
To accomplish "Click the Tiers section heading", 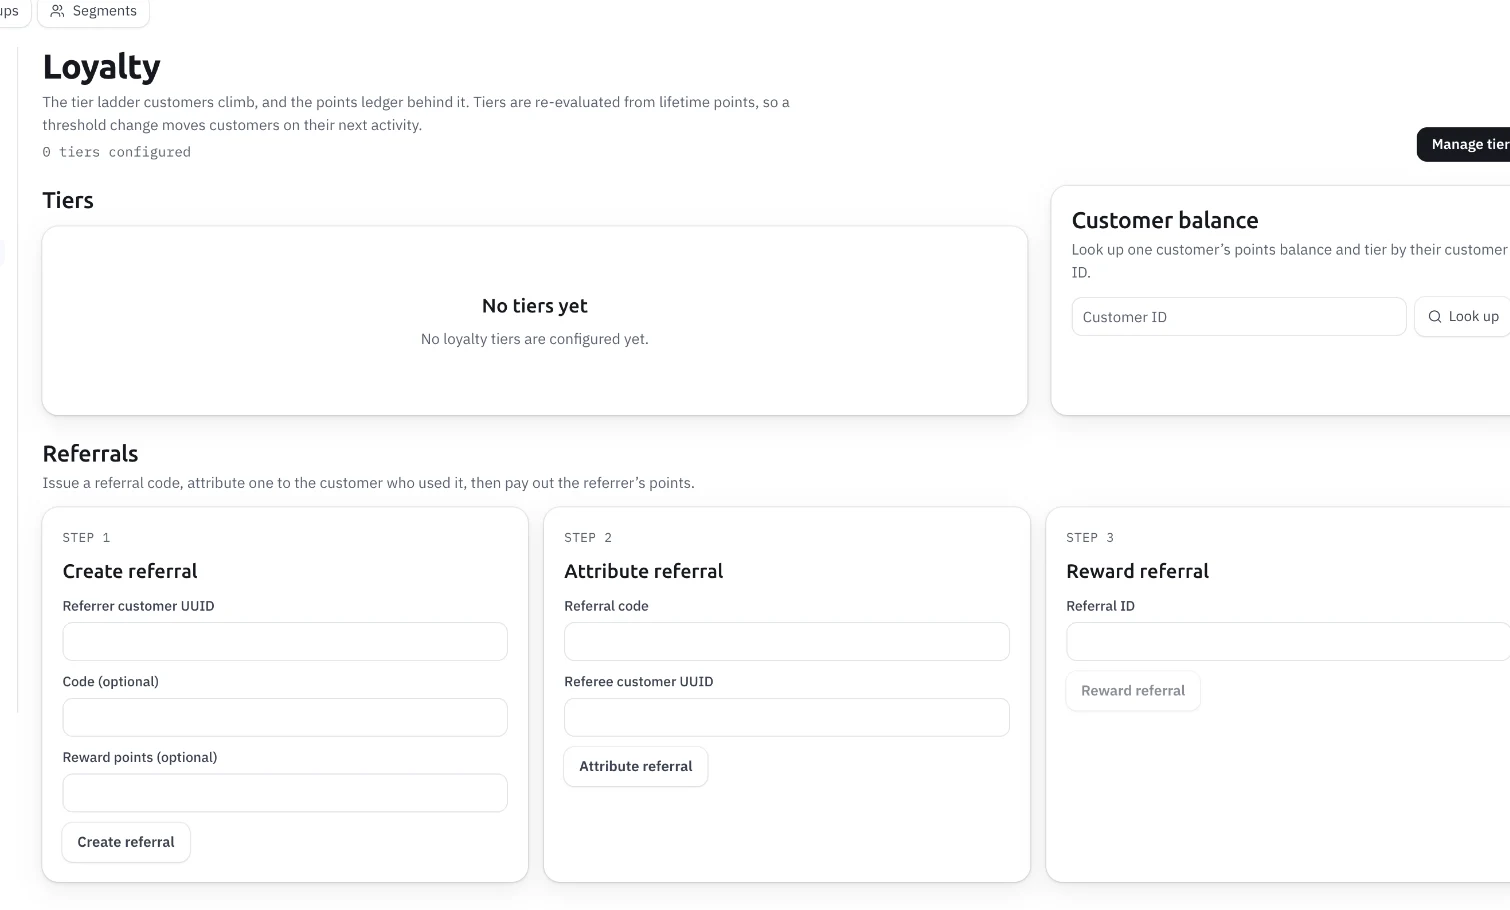I will point(68,200).
